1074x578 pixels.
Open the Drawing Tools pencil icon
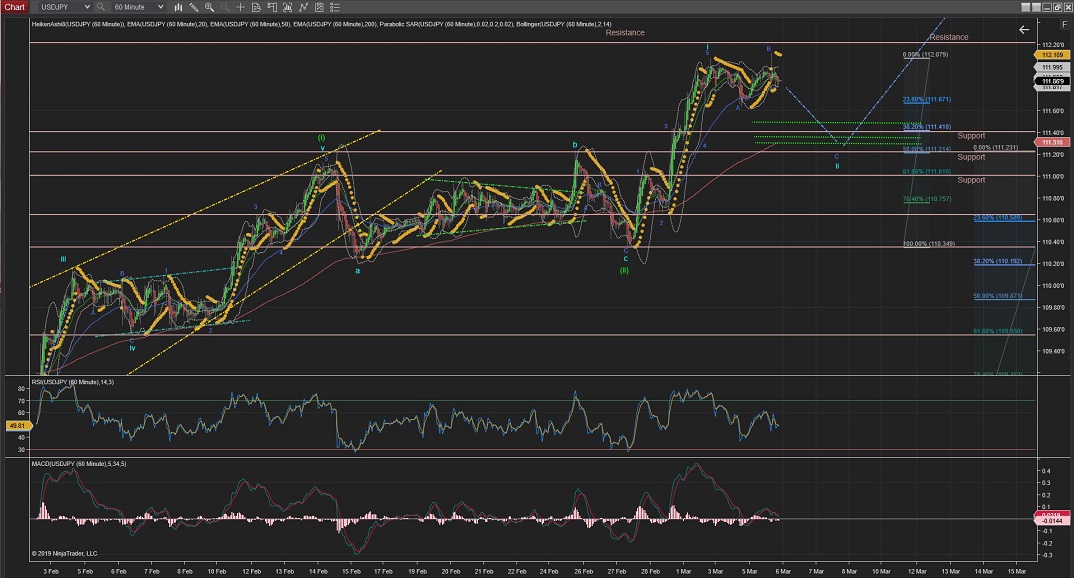193,7
